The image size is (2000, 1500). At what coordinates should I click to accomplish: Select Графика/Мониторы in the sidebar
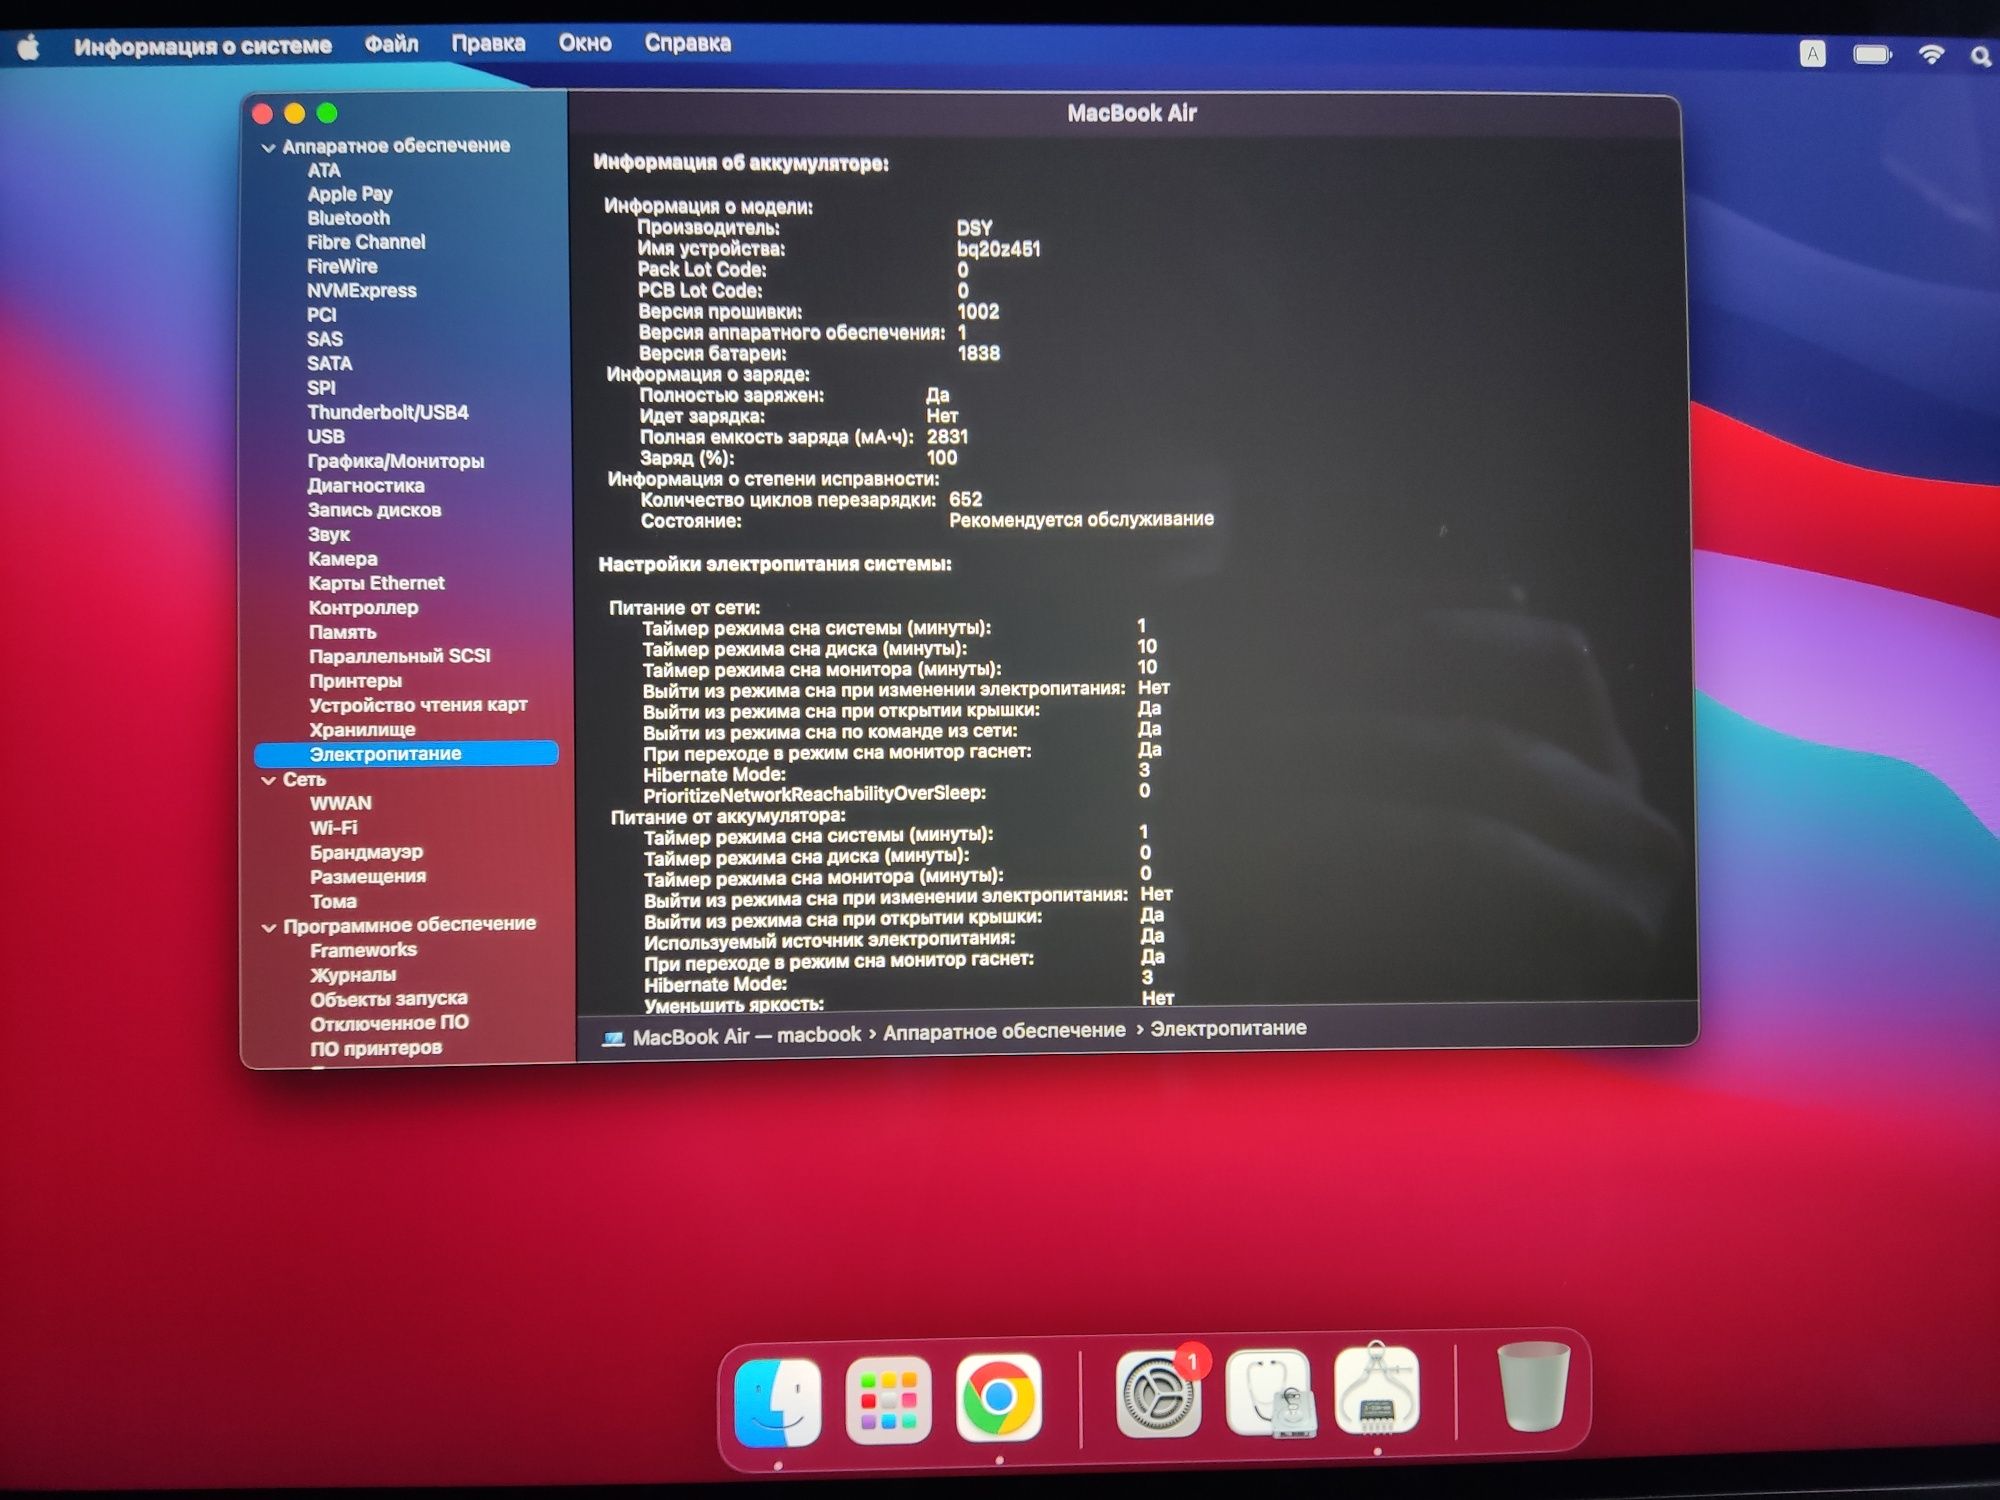pyautogui.click(x=396, y=462)
